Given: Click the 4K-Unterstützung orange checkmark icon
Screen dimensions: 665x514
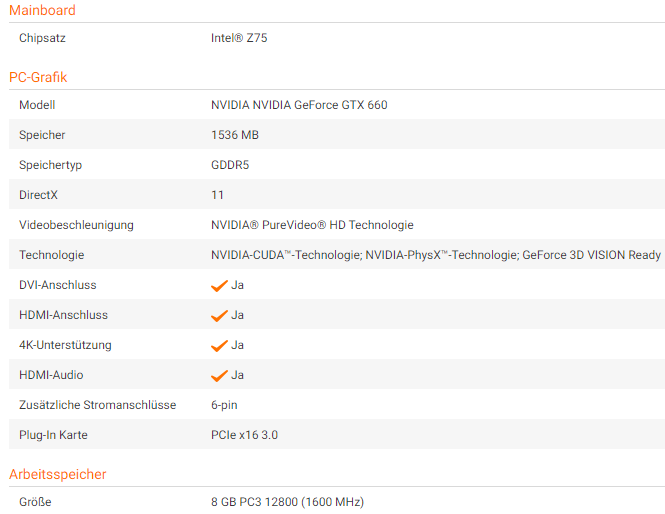Looking at the screenshot, I should (219, 346).
